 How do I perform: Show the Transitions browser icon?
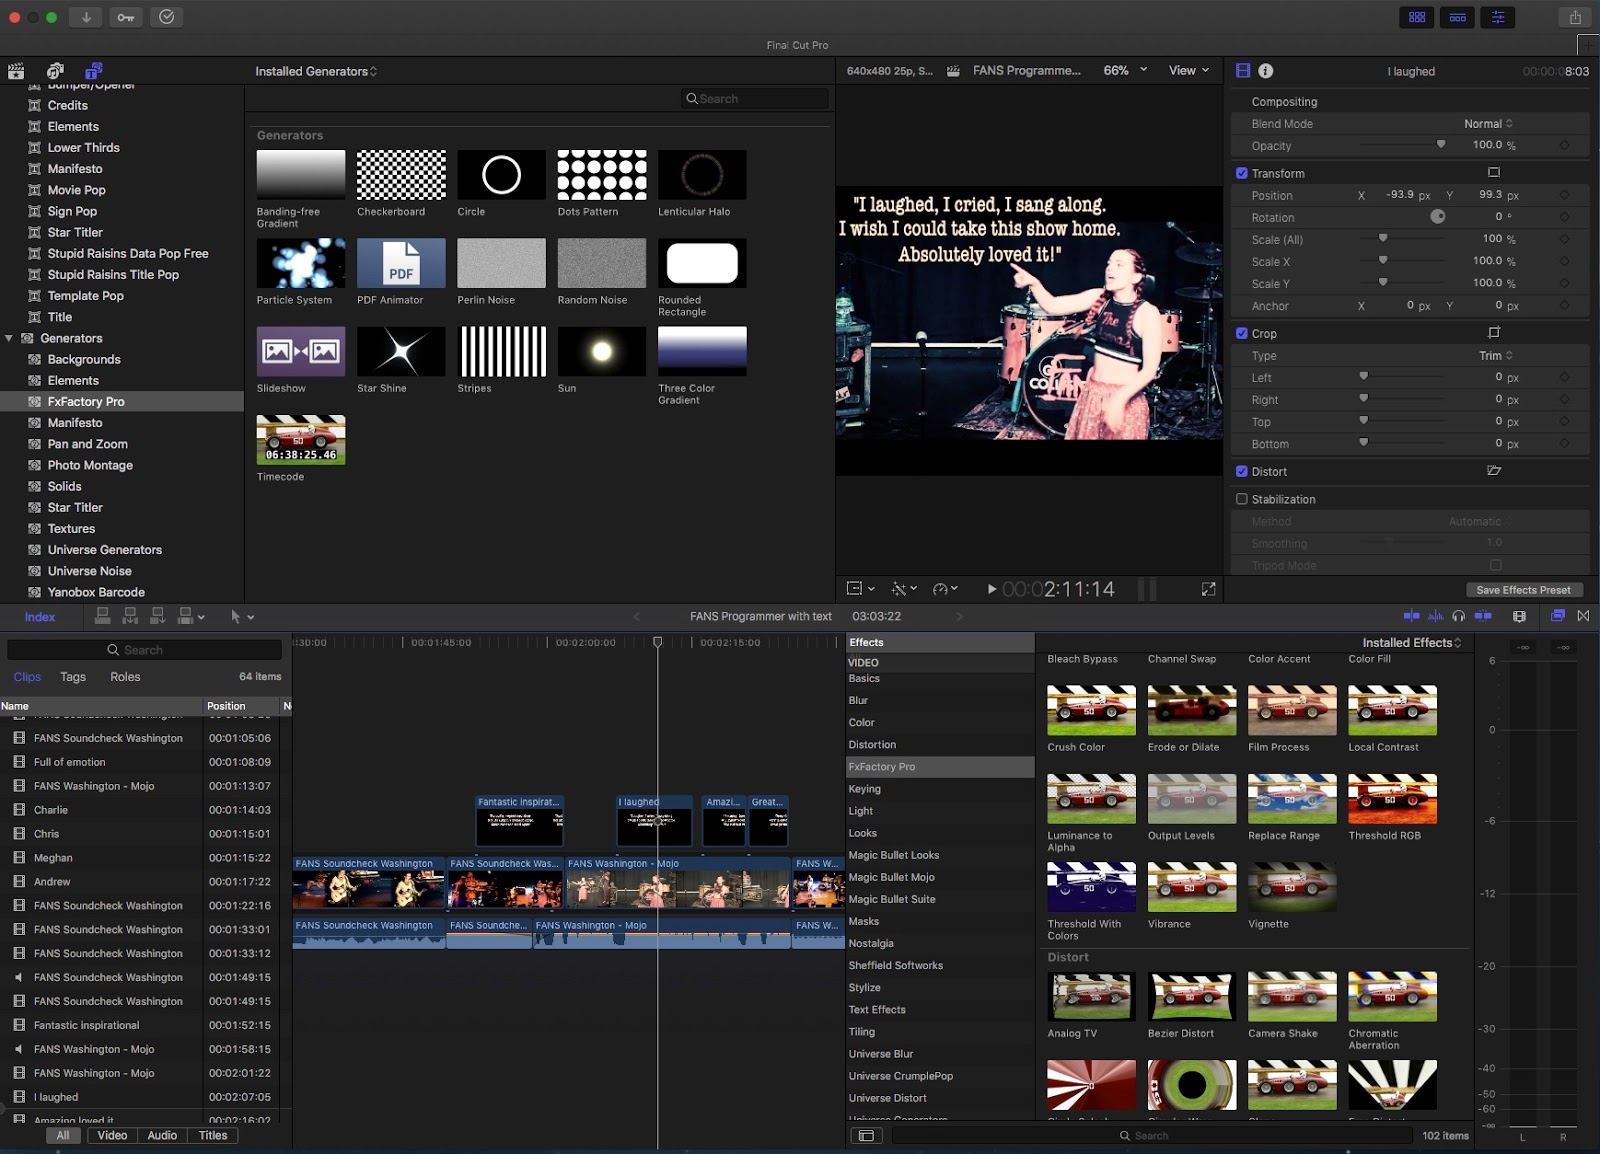(x=1583, y=616)
